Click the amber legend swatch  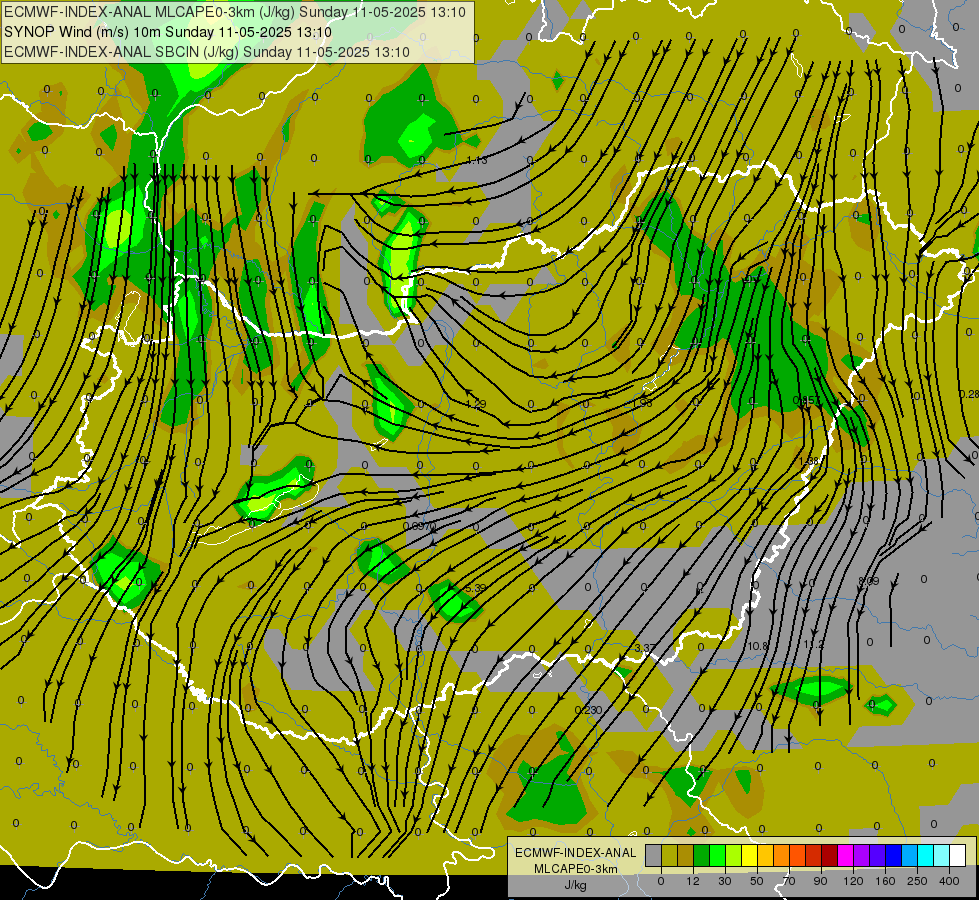coord(765,855)
